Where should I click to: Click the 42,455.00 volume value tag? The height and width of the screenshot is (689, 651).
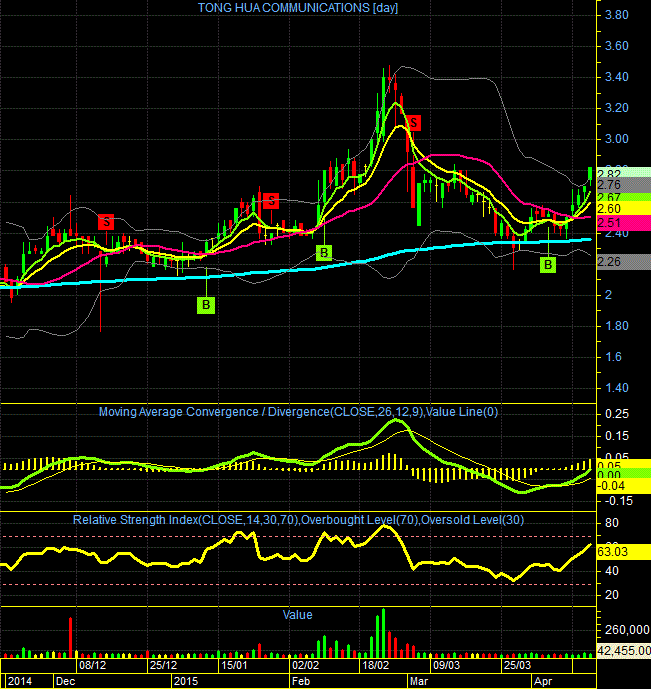(623, 651)
